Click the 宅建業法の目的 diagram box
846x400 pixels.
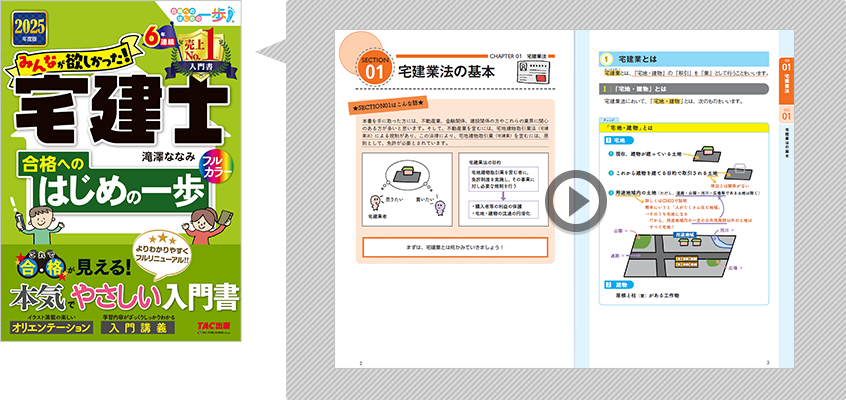click(x=503, y=189)
